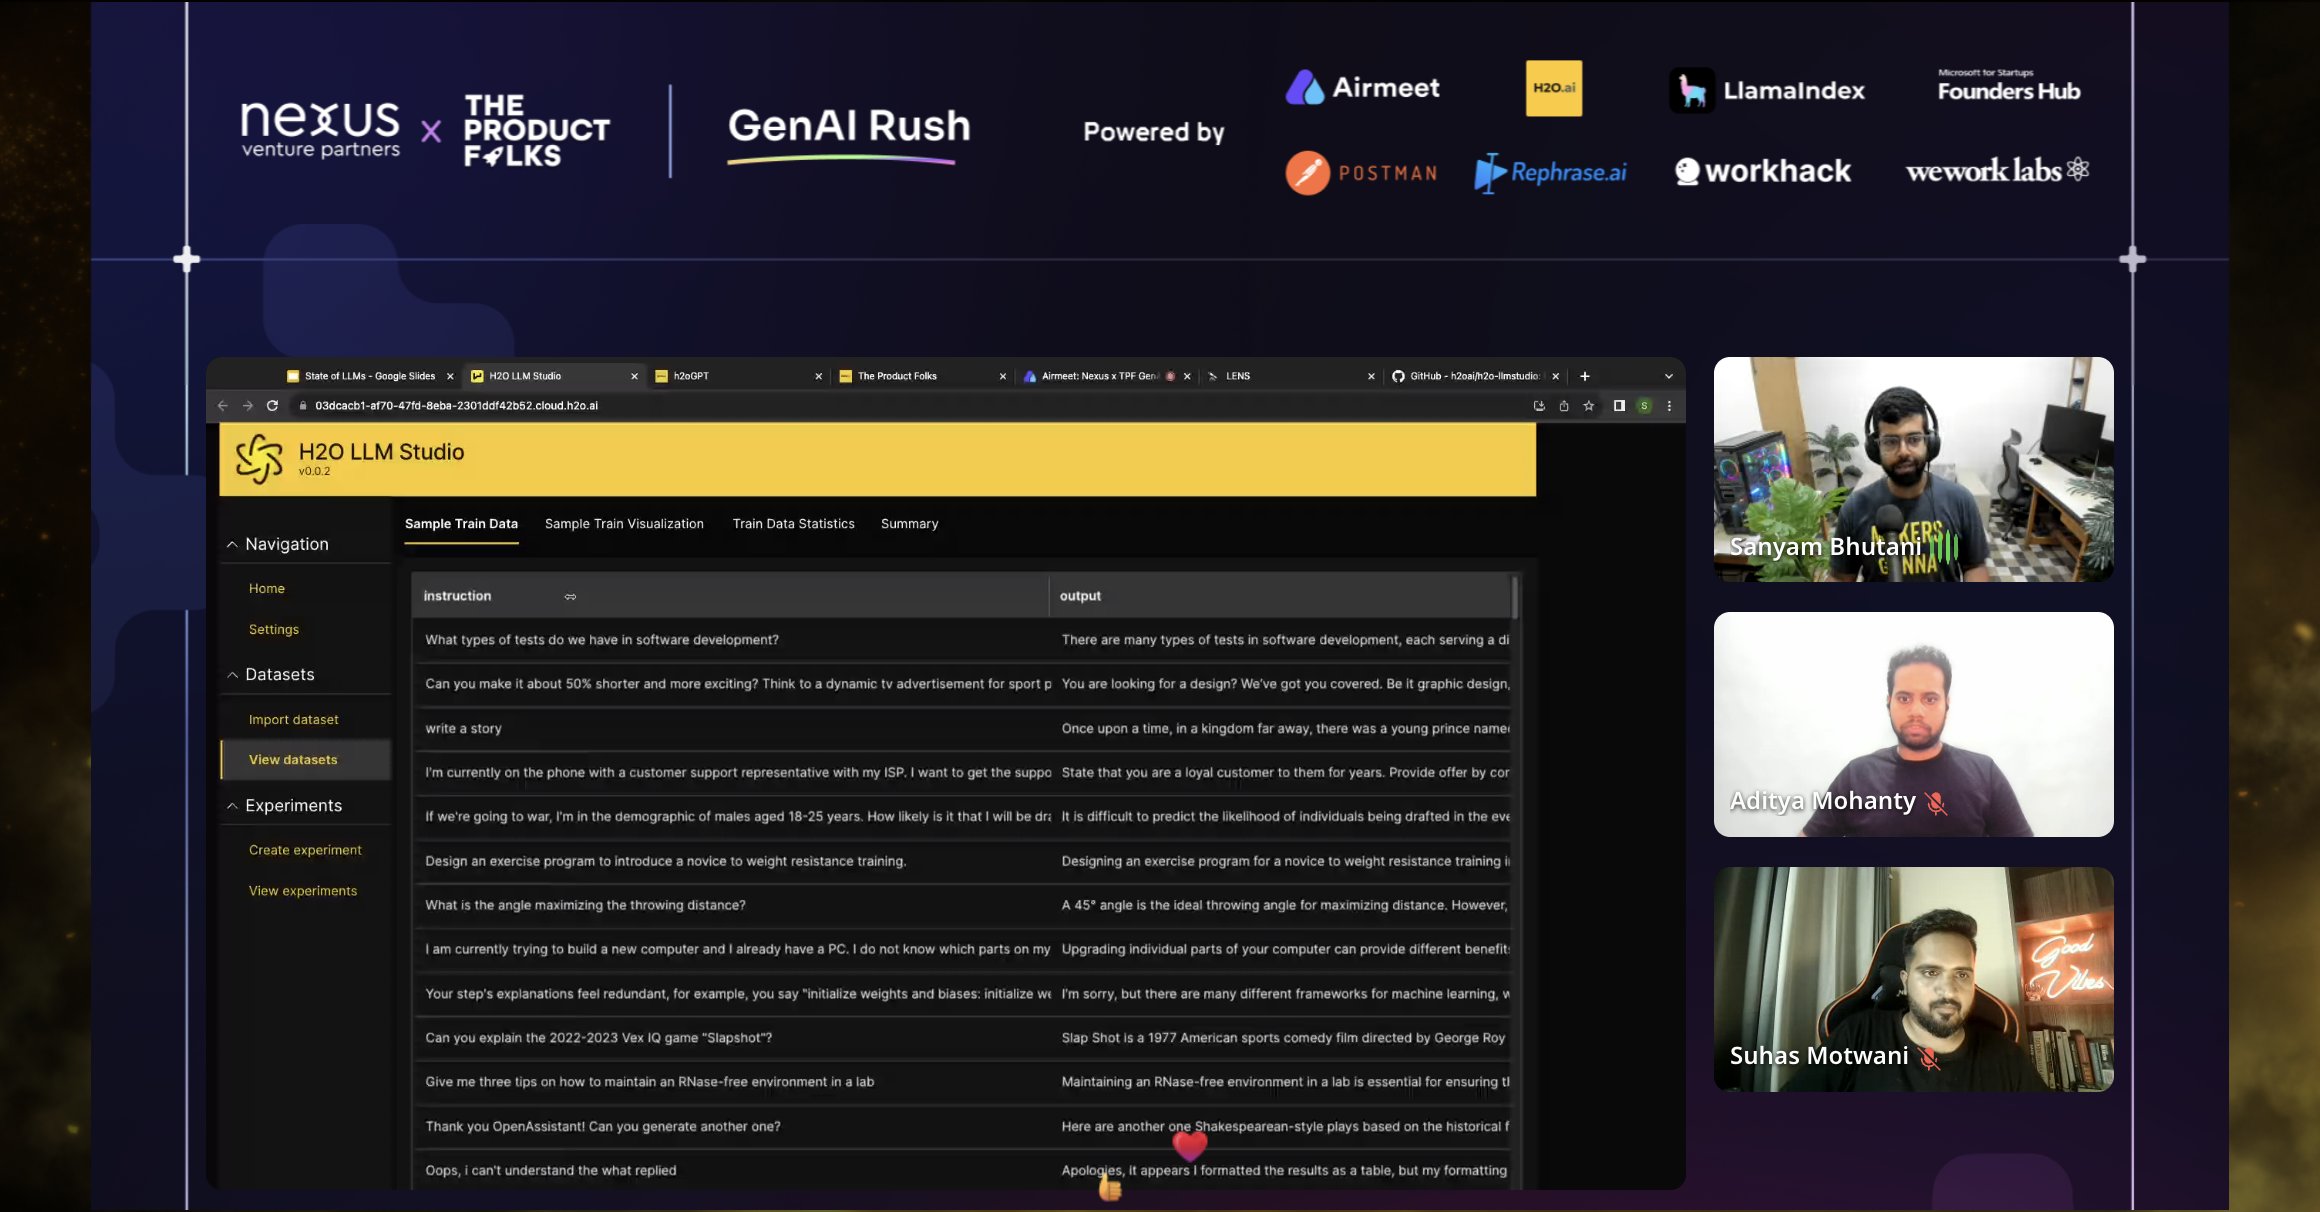Open Chrome's three-dot menu
The image size is (2320, 1212).
pos(1669,406)
